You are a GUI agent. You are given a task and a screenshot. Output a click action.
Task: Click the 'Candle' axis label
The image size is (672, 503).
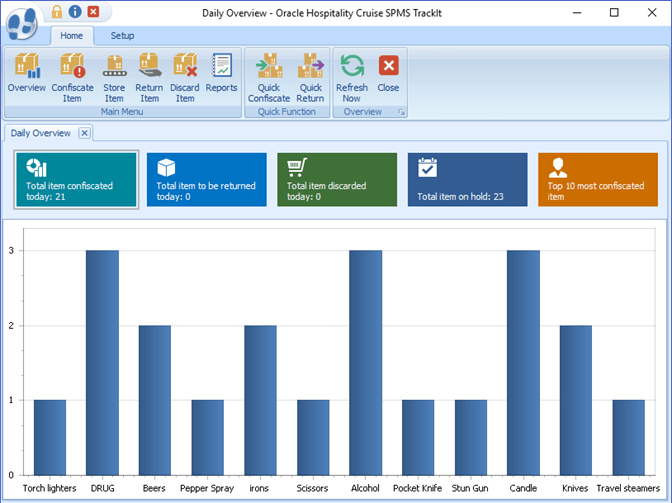point(523,488)
